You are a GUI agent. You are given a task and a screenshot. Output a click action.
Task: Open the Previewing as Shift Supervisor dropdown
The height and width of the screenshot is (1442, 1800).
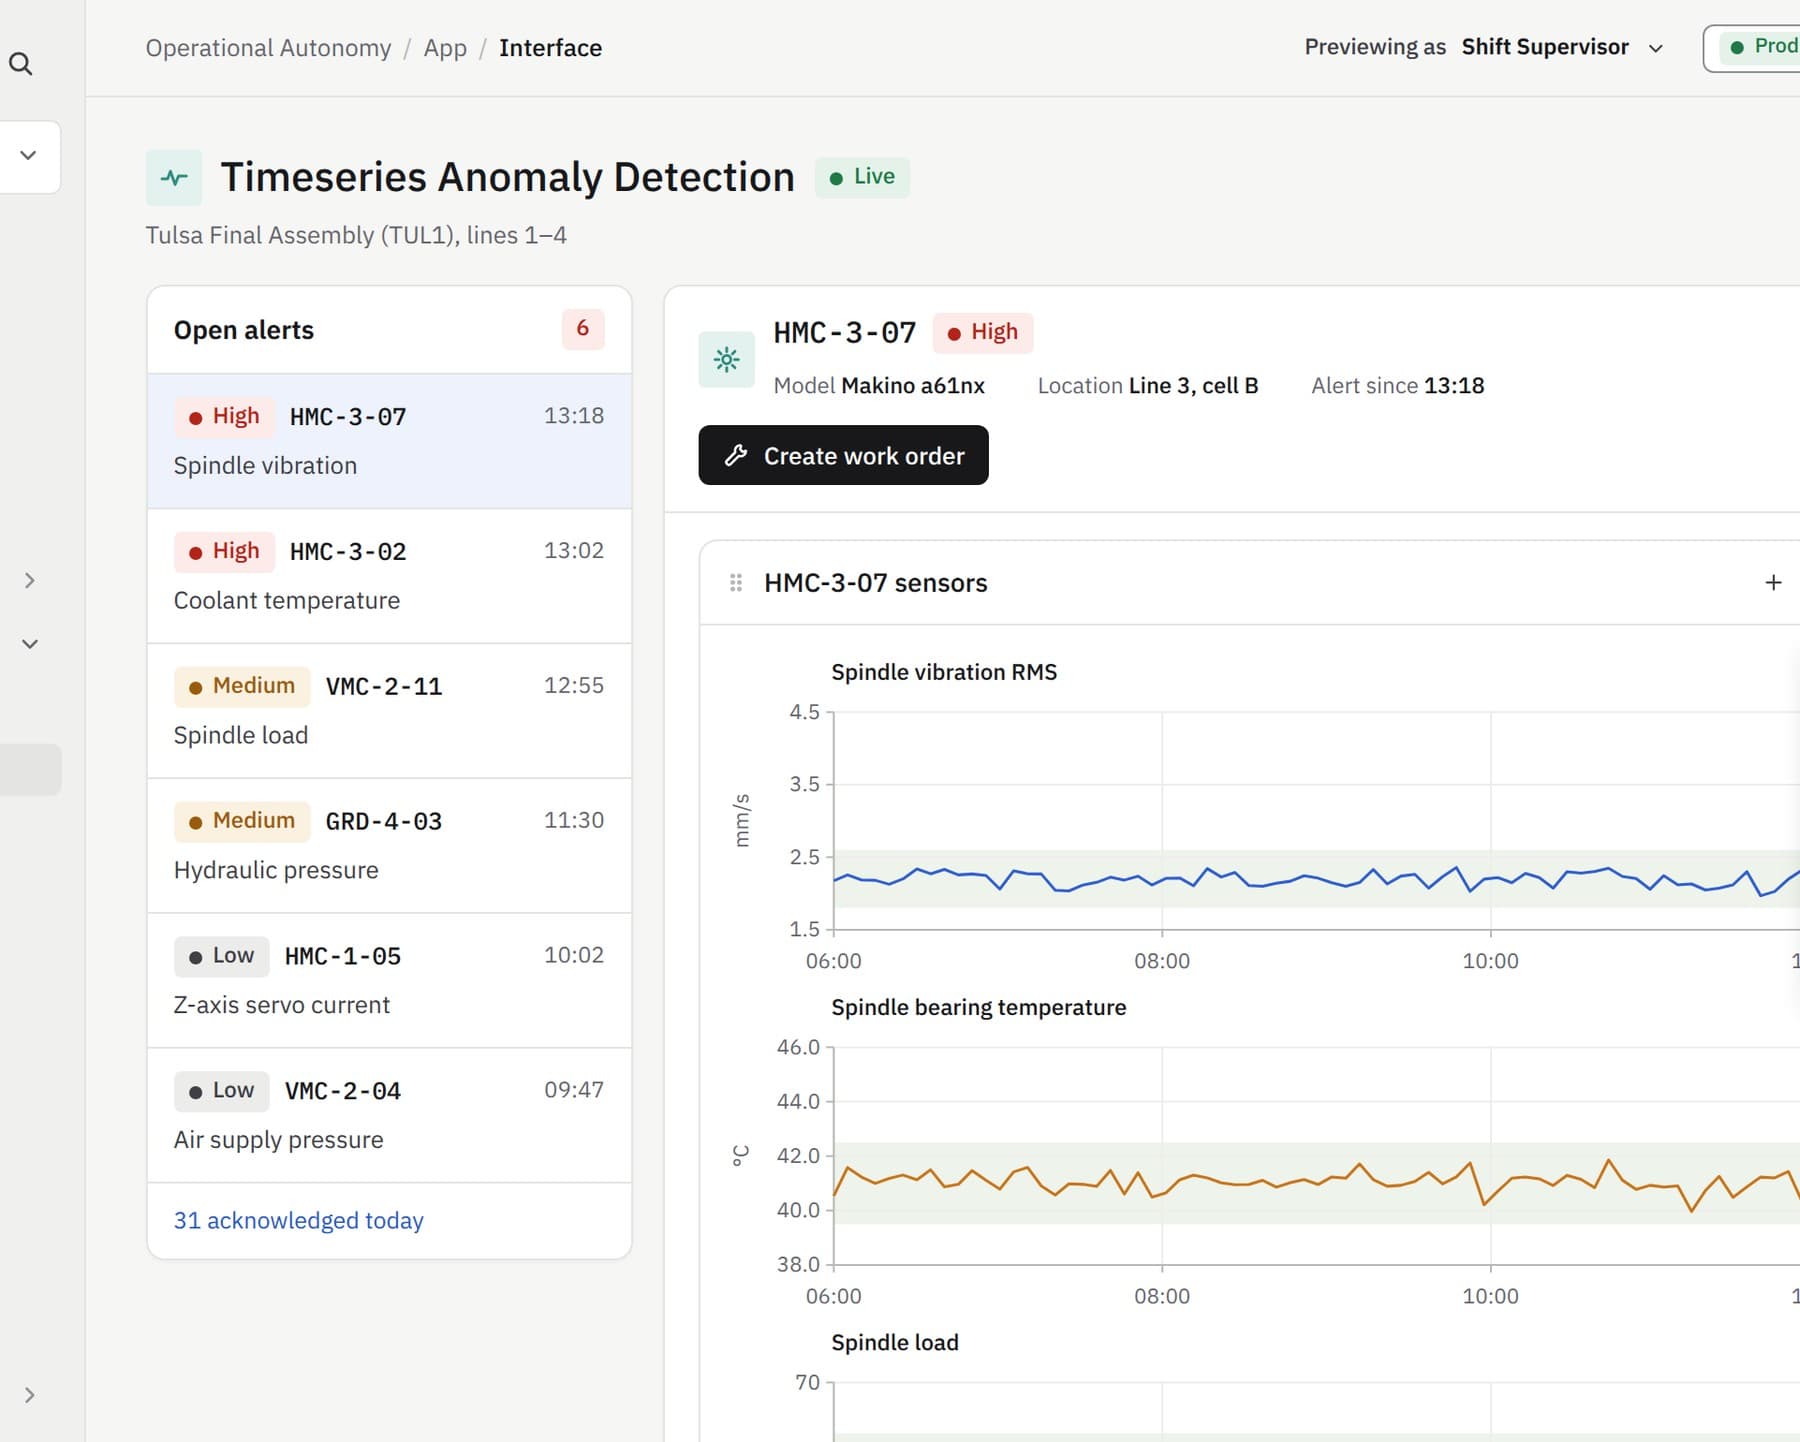coord(1484,47)
